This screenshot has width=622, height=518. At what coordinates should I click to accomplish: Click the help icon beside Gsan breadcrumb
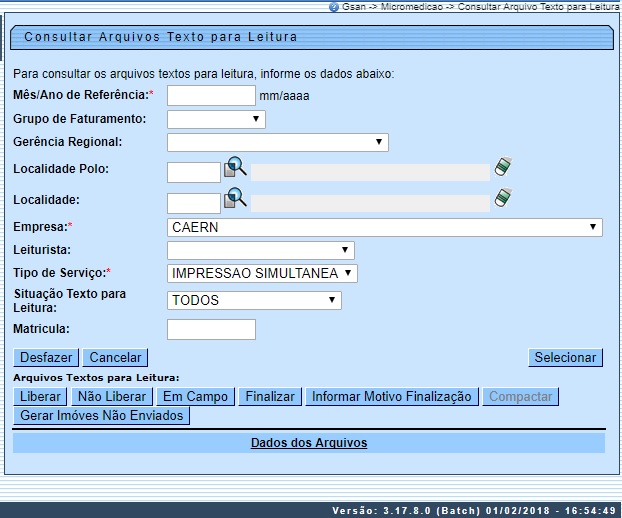tap(333, 6)
